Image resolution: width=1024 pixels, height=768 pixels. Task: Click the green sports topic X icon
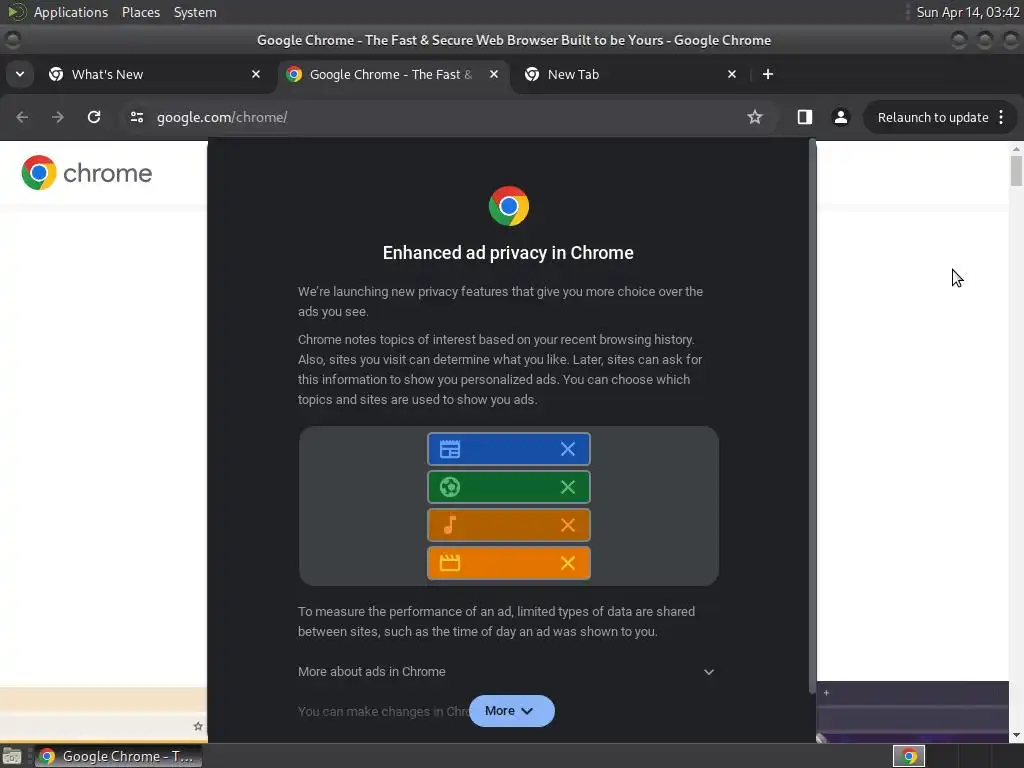click(568, 487)
